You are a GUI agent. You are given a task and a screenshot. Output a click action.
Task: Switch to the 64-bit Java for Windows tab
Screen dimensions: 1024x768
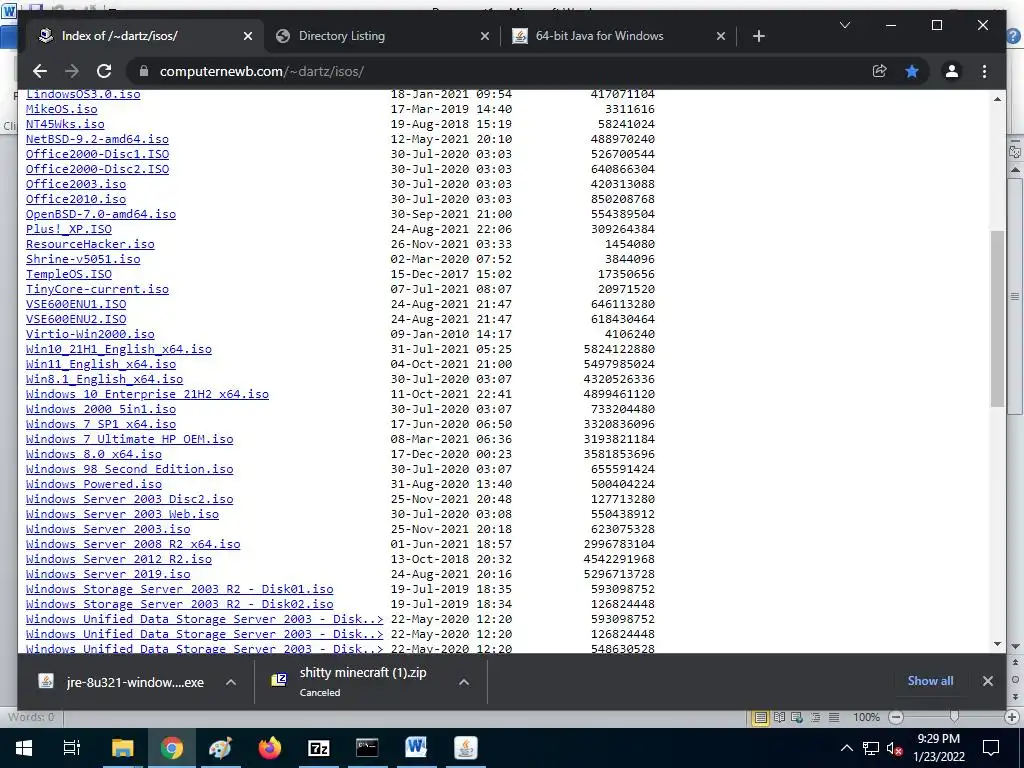coord(618,36)
